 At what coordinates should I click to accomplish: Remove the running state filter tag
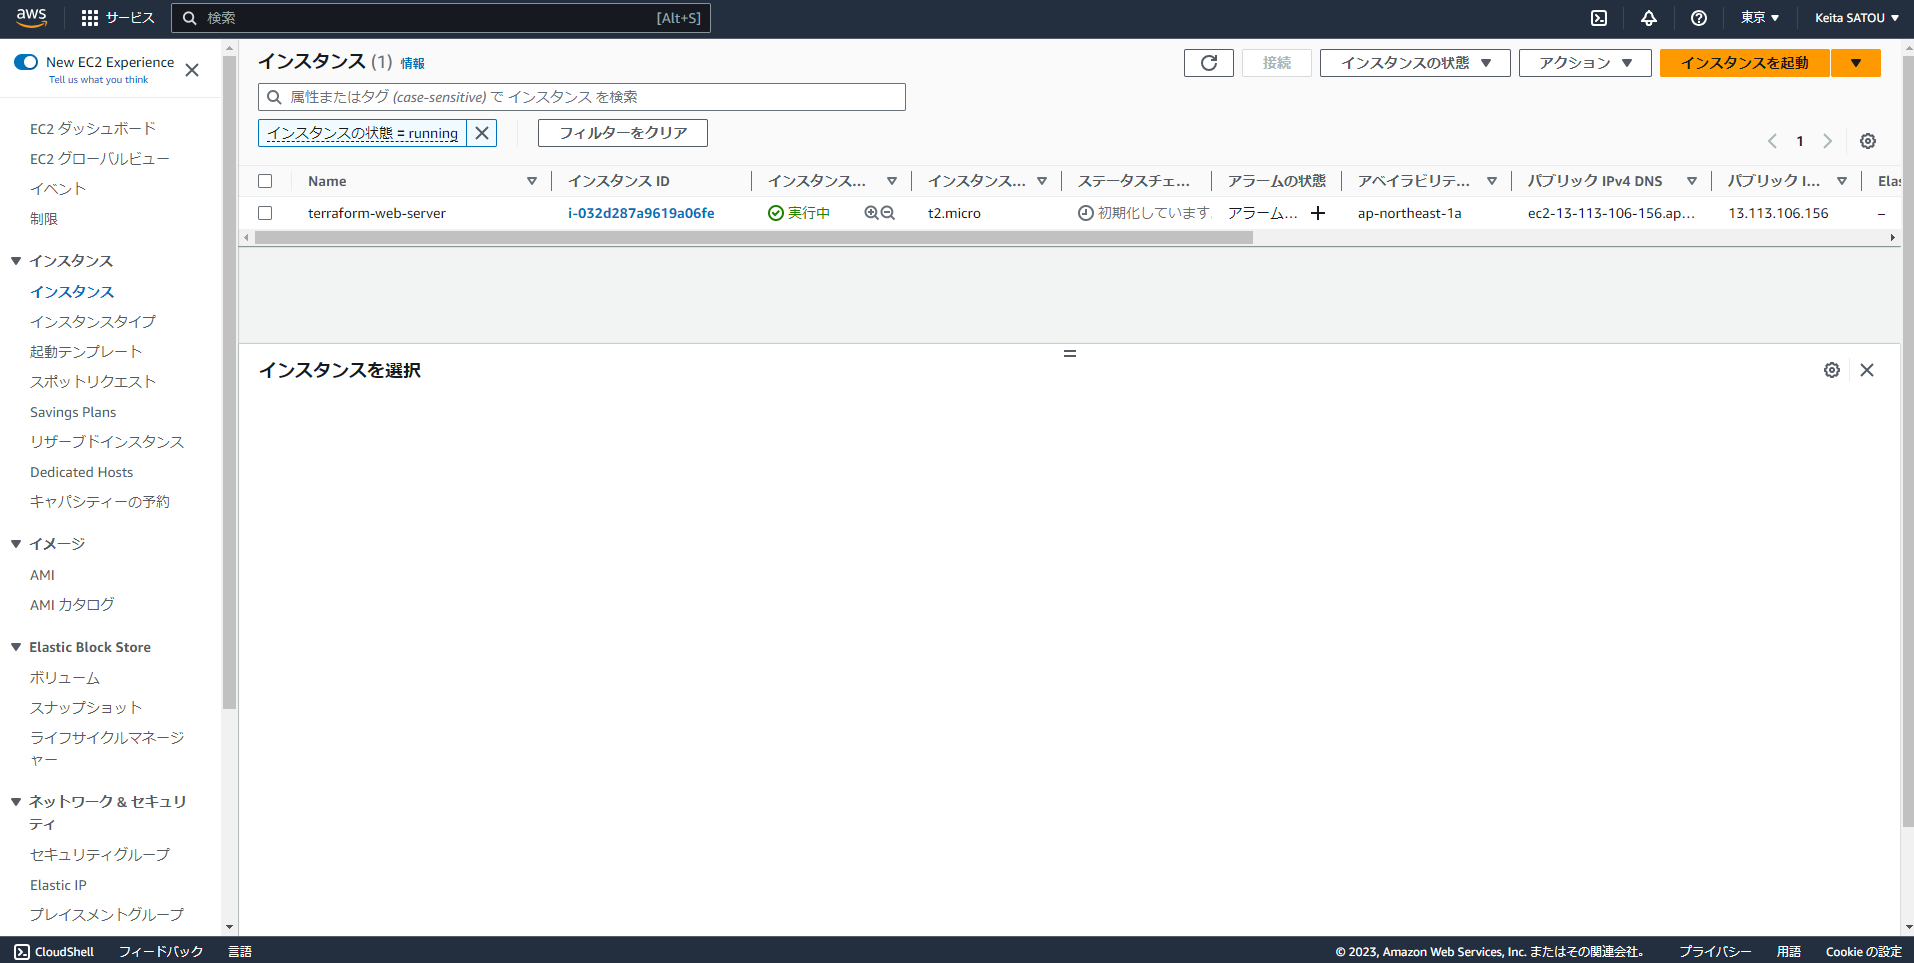tap(482, 133)
